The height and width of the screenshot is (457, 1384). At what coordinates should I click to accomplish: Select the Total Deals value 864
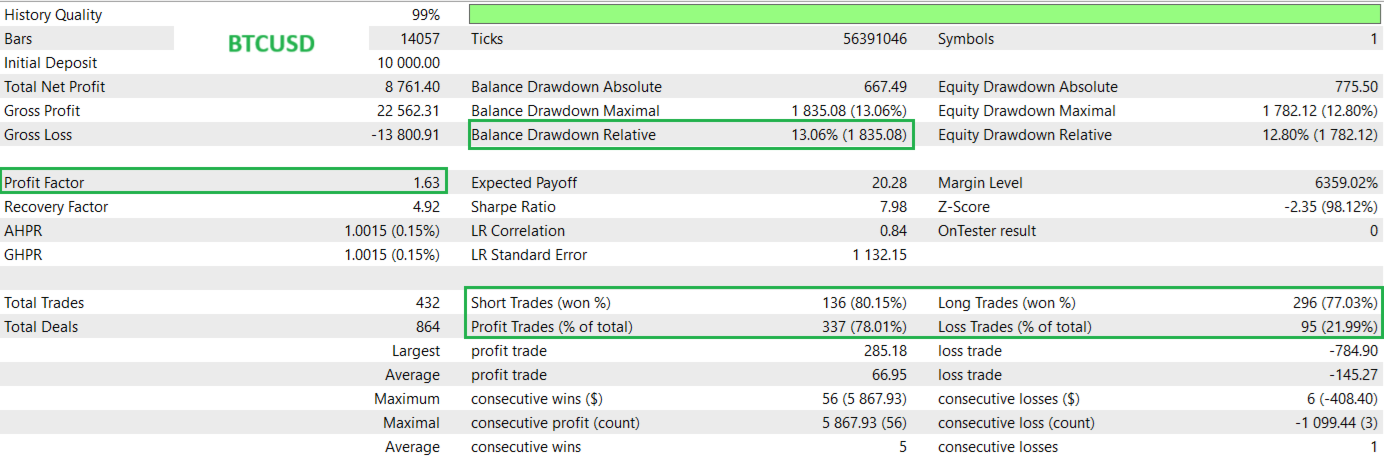coord(427,327)
